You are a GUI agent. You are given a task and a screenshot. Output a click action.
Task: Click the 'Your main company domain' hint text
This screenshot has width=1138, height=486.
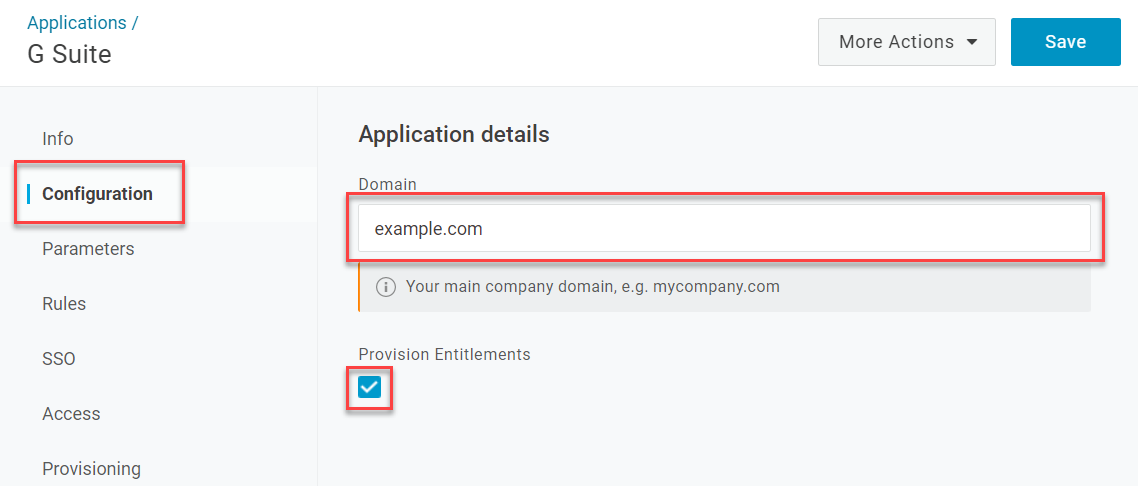[593, 287]
